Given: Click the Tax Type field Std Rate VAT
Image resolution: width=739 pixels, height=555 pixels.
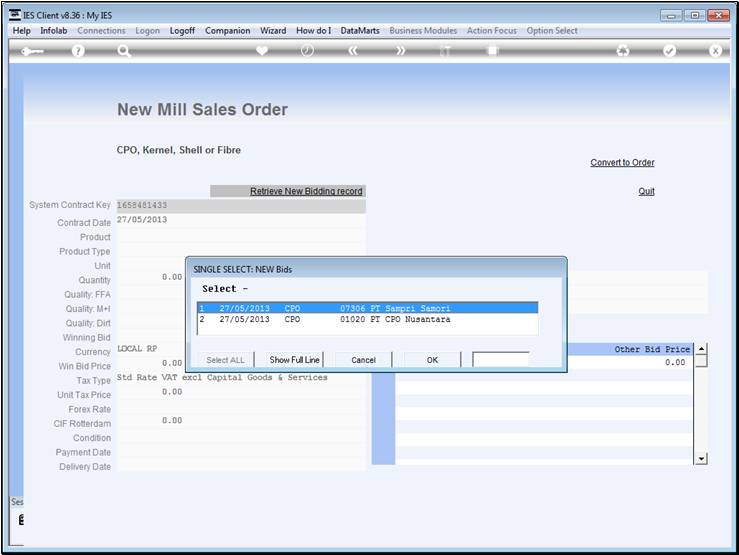Looking at the screenshot, I should [241, 377].
